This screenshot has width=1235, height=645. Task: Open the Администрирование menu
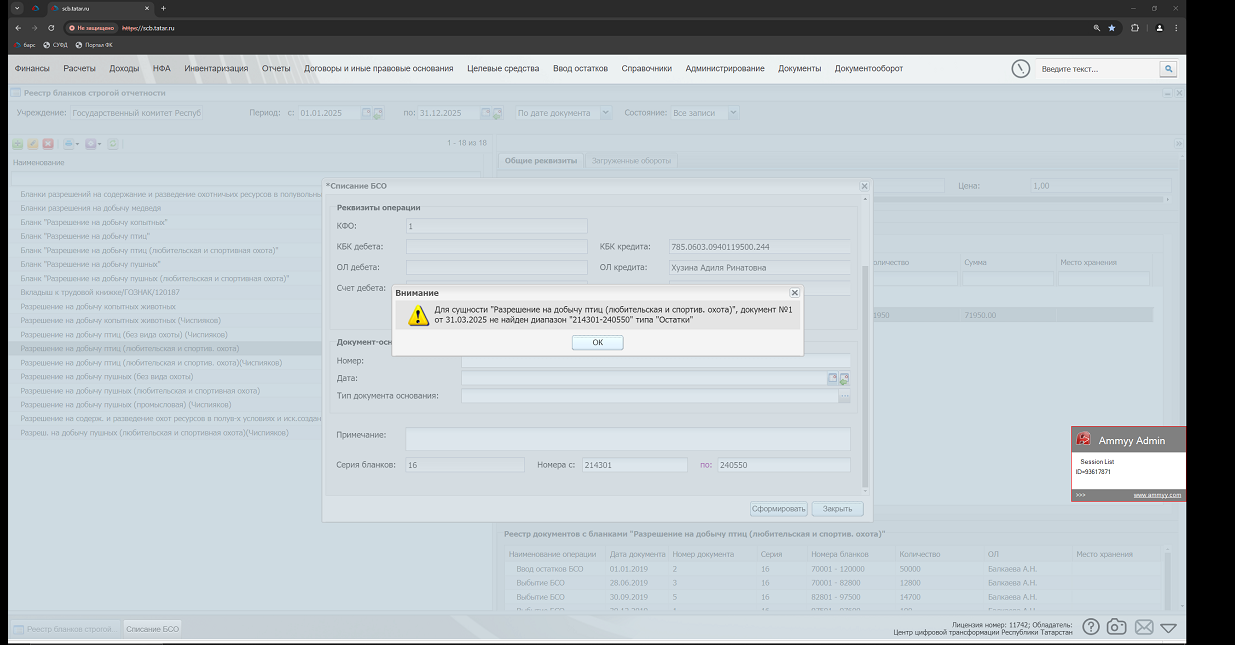click(725, 68)
